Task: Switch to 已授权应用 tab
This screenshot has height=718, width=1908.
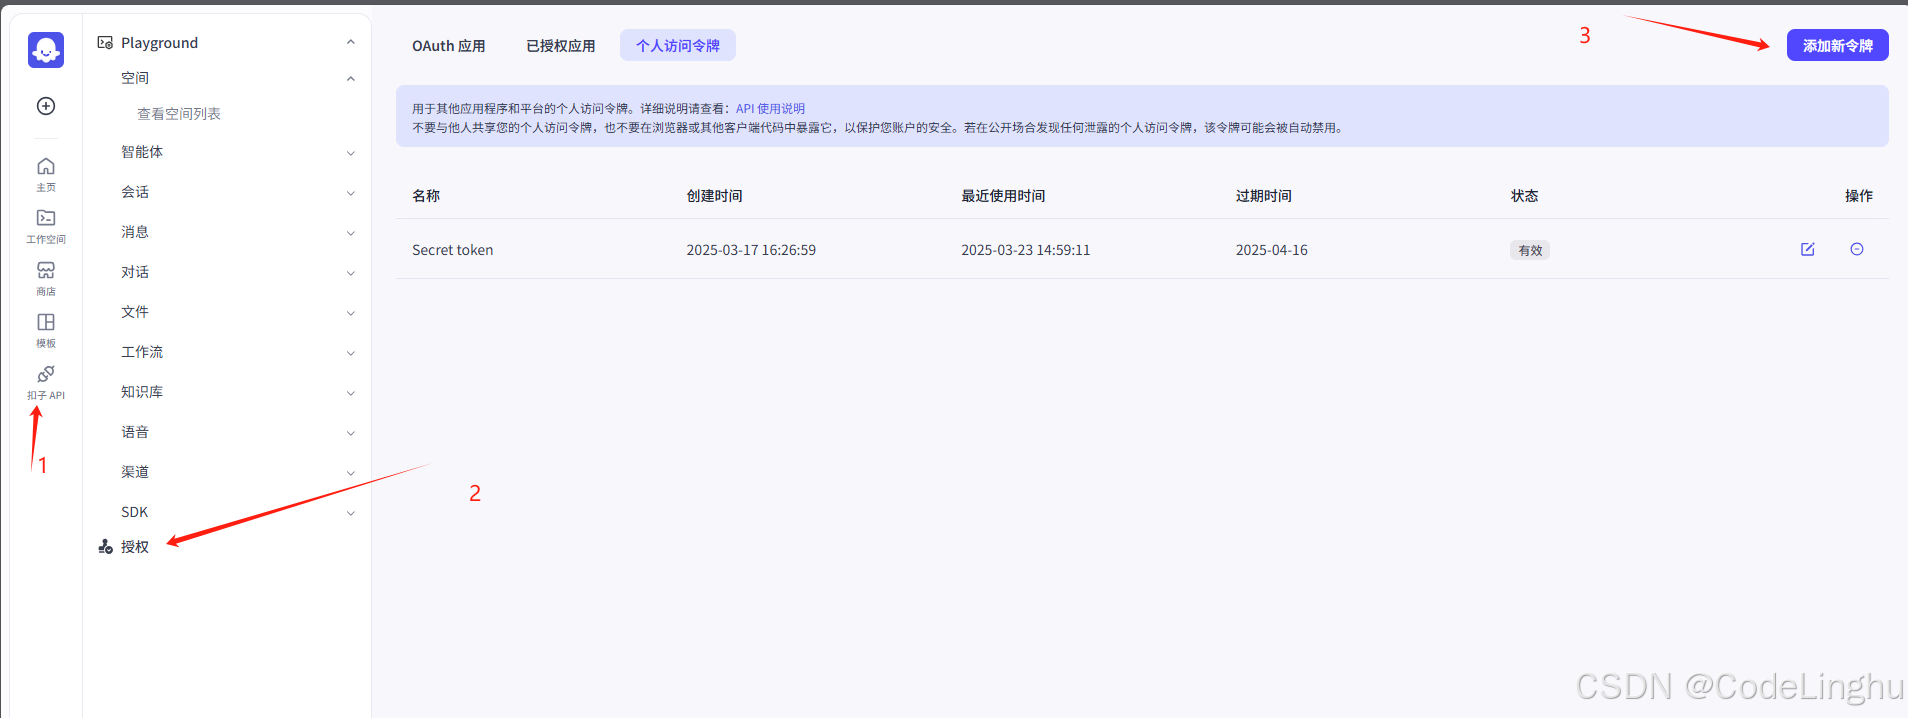Action: coord(561,45)
